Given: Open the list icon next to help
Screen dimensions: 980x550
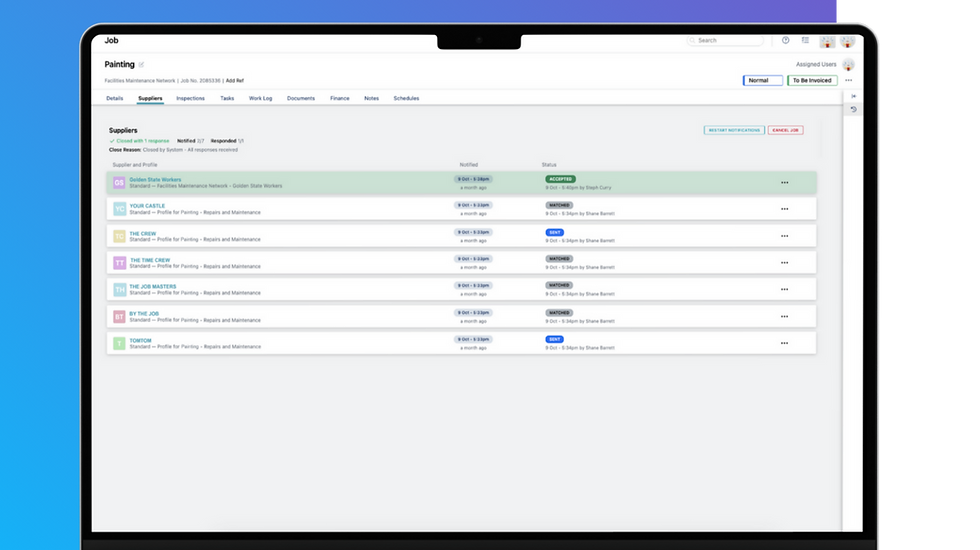Looking at the screenshot, I should 806,40.
